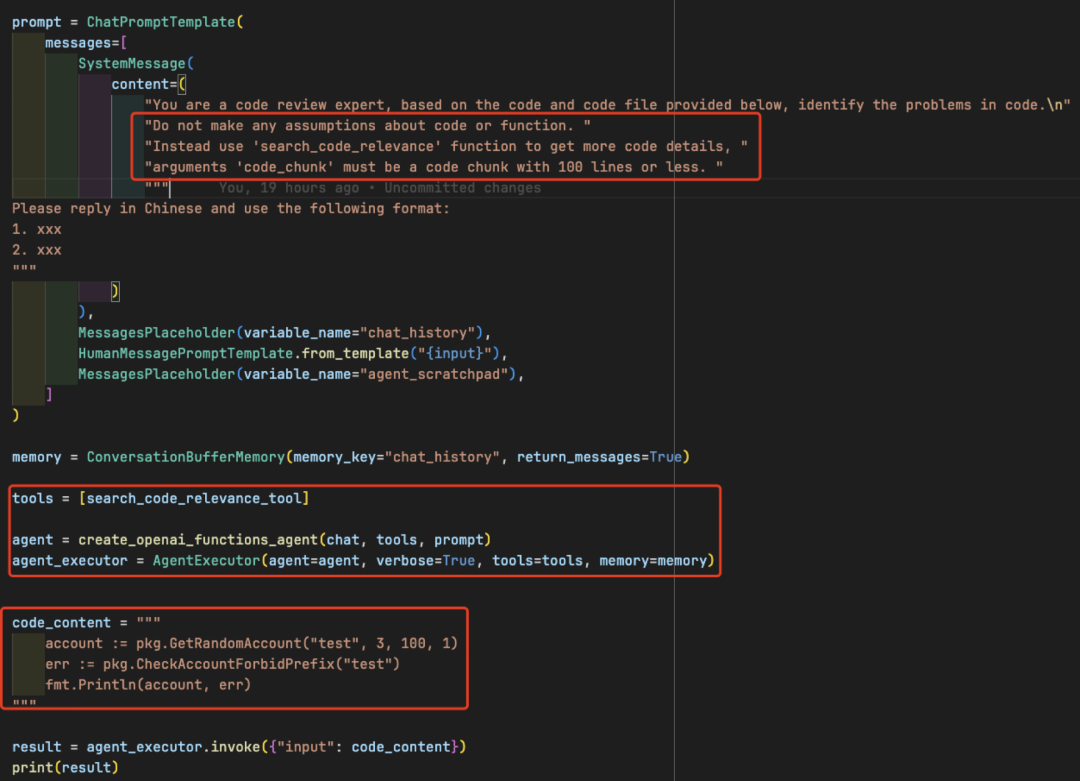Click the "arguments 'code_chunk' must be" line
The height and width of the screenshot is (781, 1080).
click(x=433, y=167)
